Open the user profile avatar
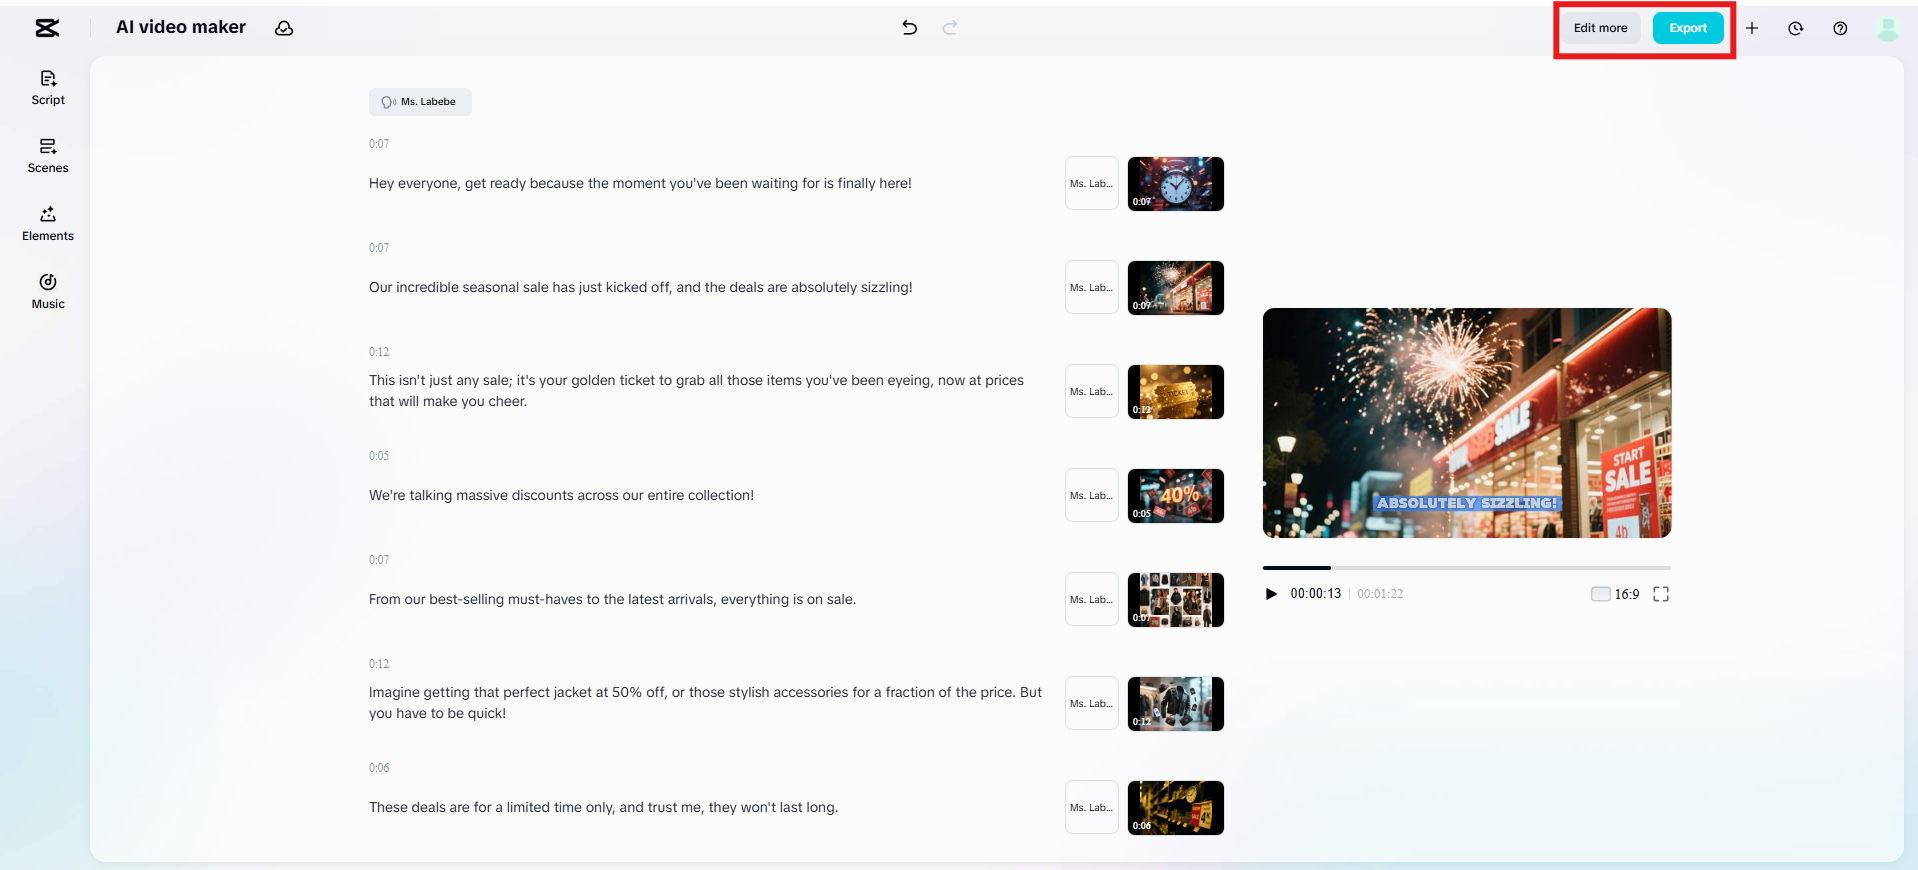Image resolution: width=1918 pixels, height=870 pixels. click(1888, 28)
